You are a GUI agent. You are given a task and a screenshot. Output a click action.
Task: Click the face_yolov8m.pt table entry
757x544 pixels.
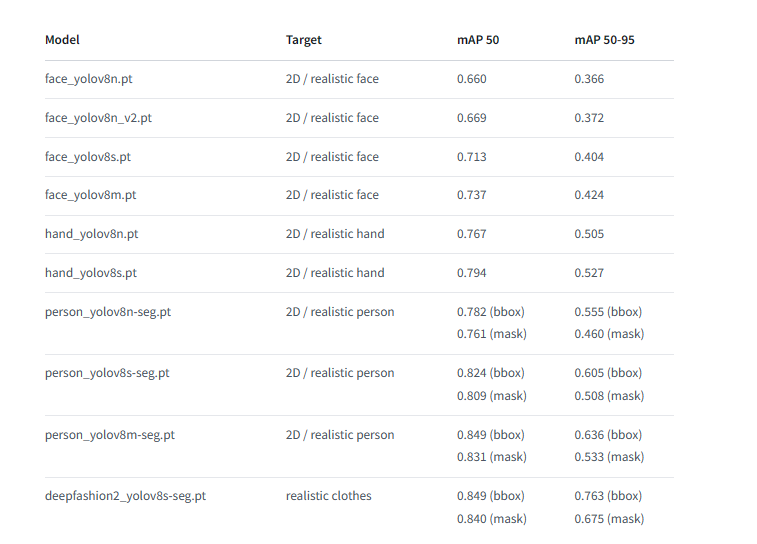tap(90, 195)
